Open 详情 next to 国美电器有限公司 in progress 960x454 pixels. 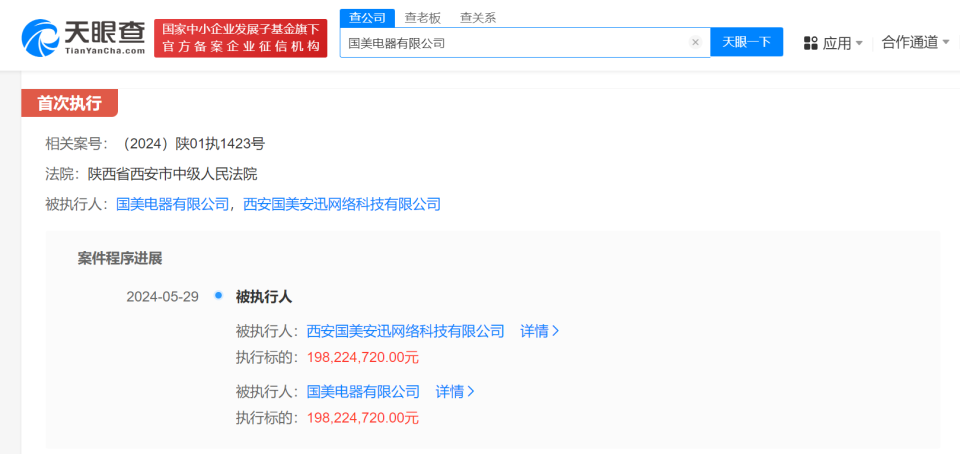[x=455, y=392]
